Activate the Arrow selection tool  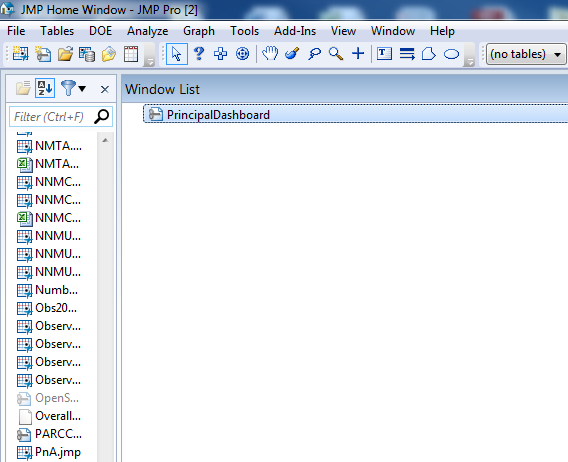(177, 54)
